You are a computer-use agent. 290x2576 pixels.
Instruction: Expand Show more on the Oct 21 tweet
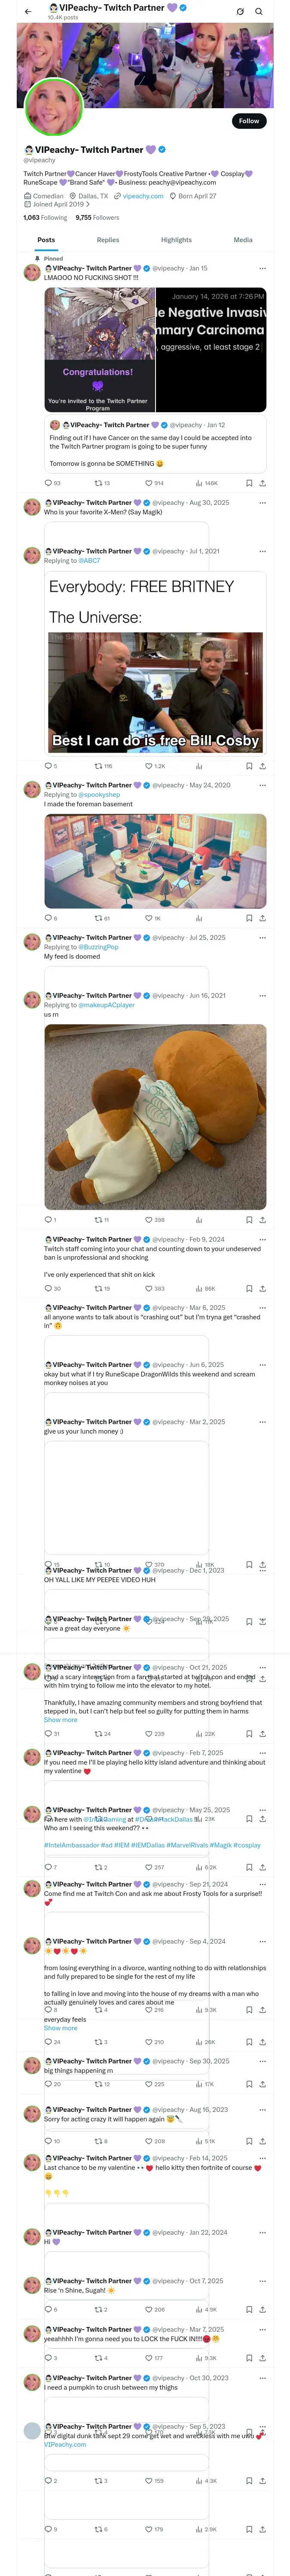click(60, 1720)
